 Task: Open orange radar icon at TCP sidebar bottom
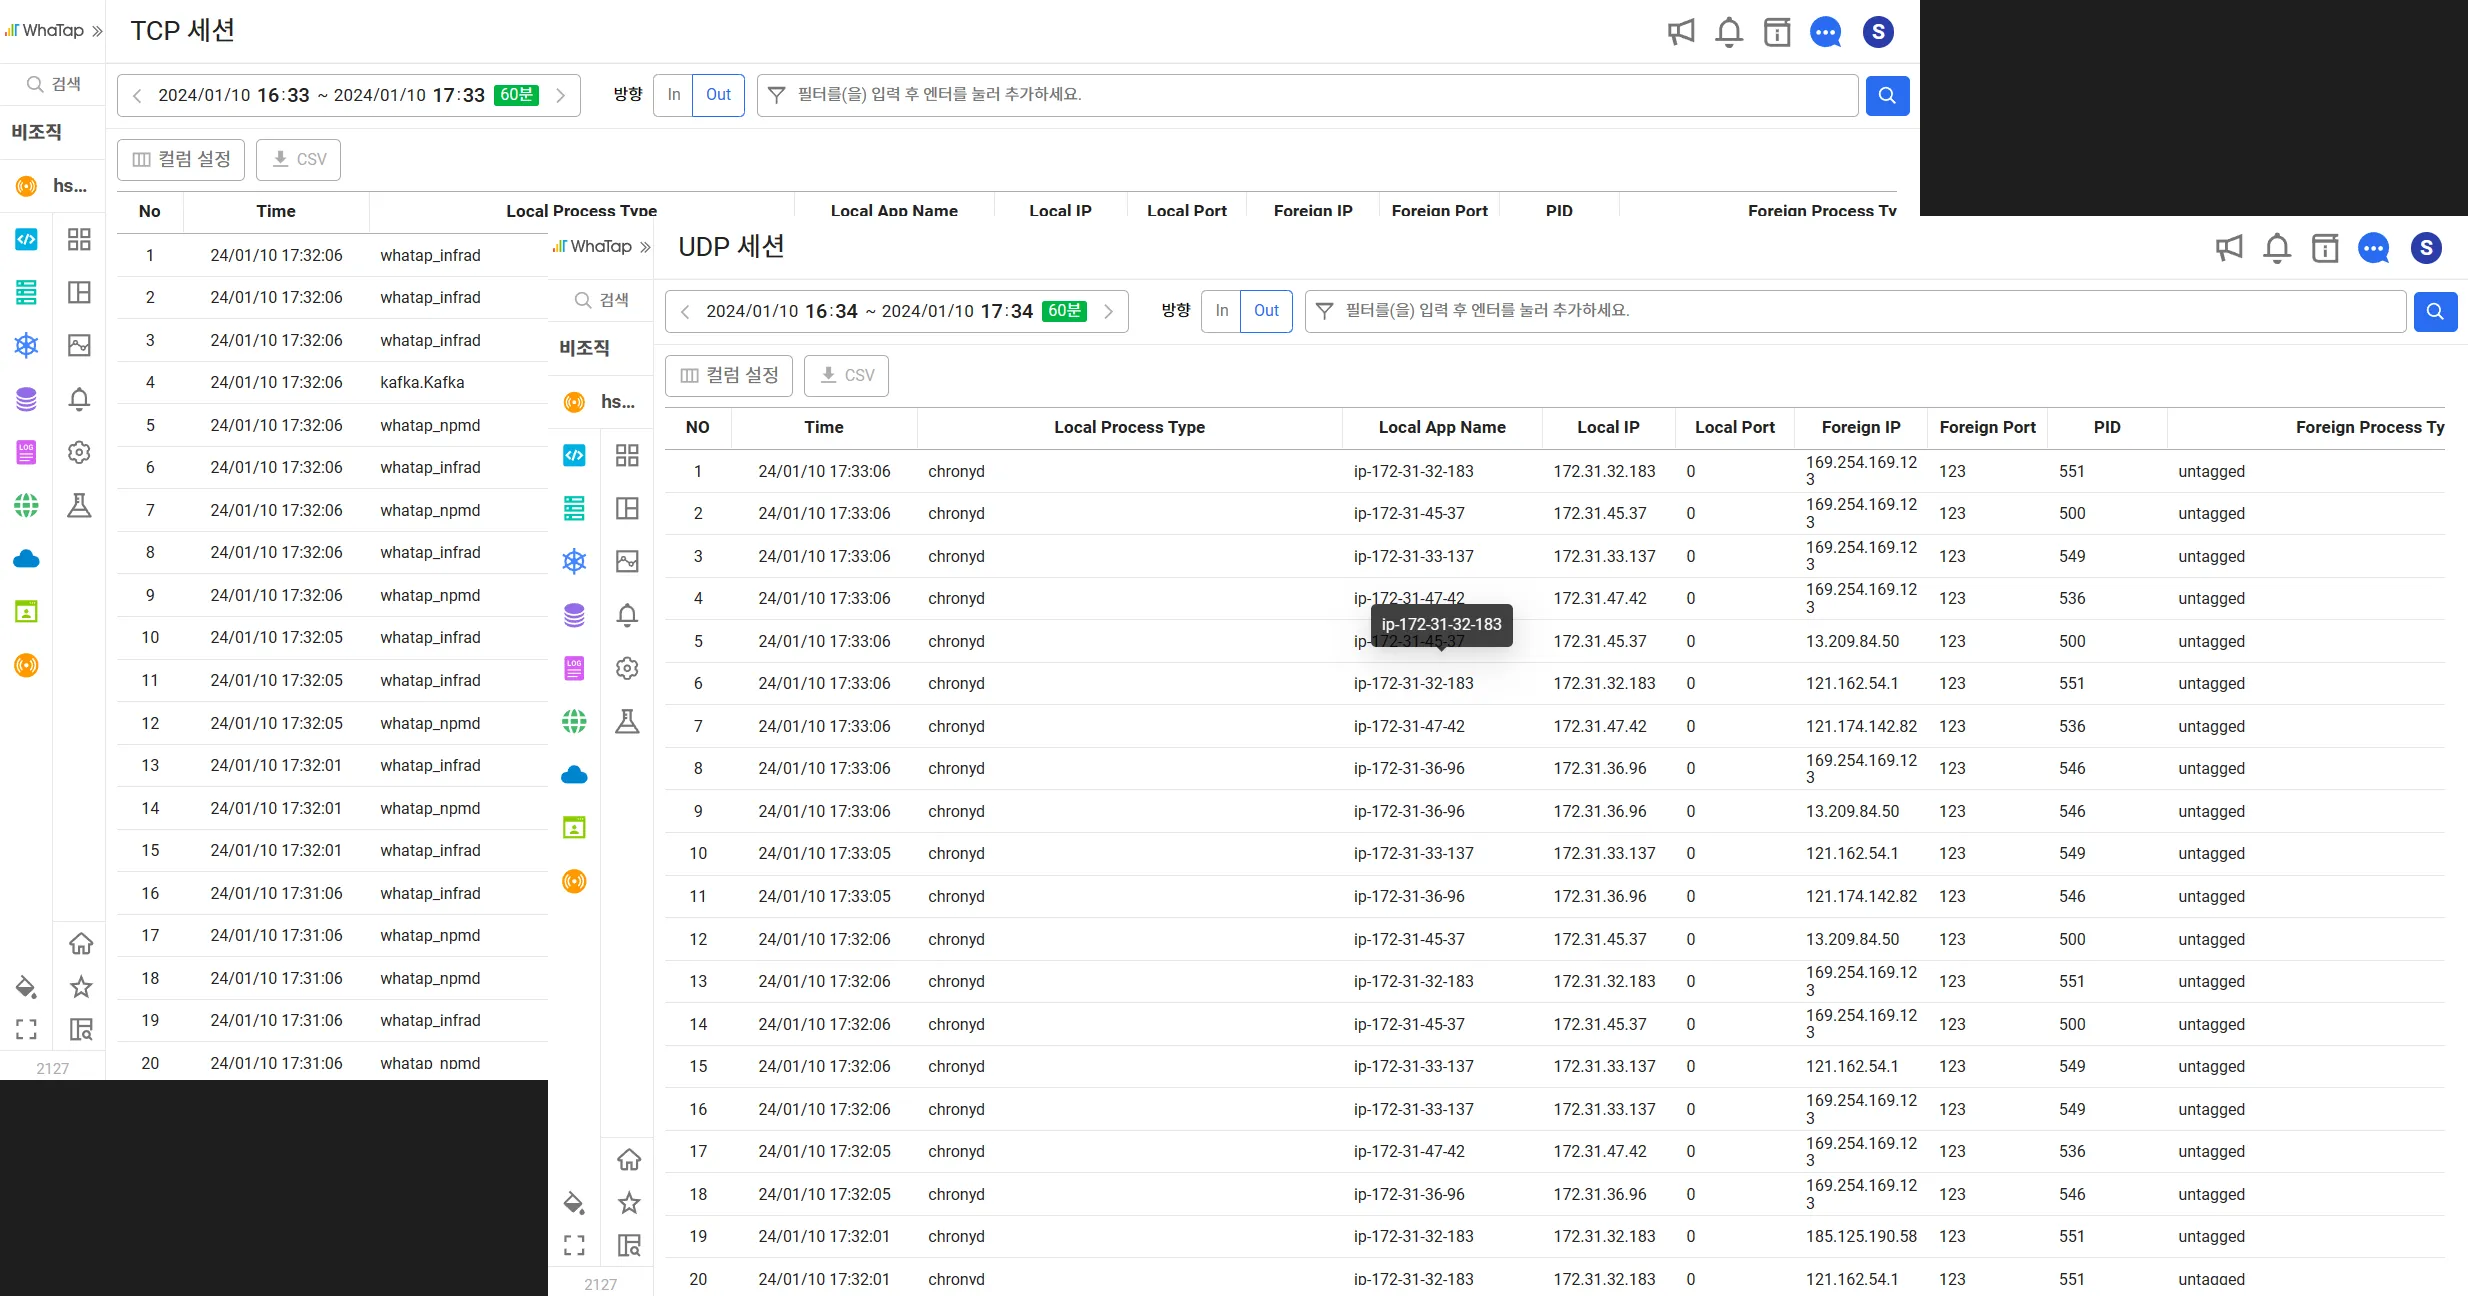(26, 665)
